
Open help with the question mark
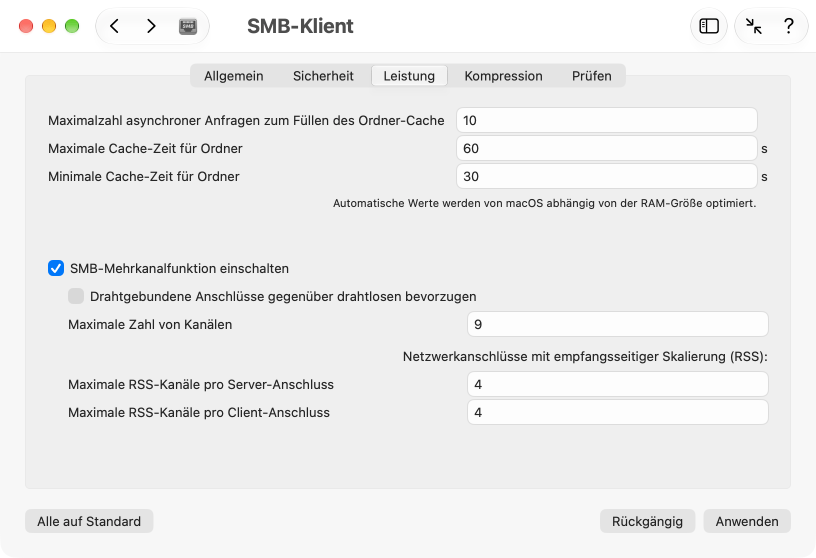(x=789, y=26)
